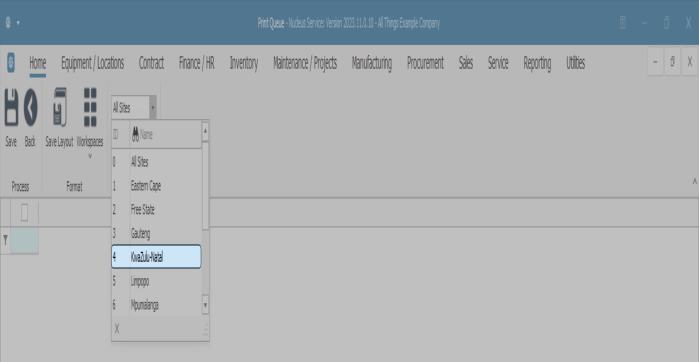Open the Home ribbon tab
The height and width of the screenshot is (362, 699).
click(37, 63)
